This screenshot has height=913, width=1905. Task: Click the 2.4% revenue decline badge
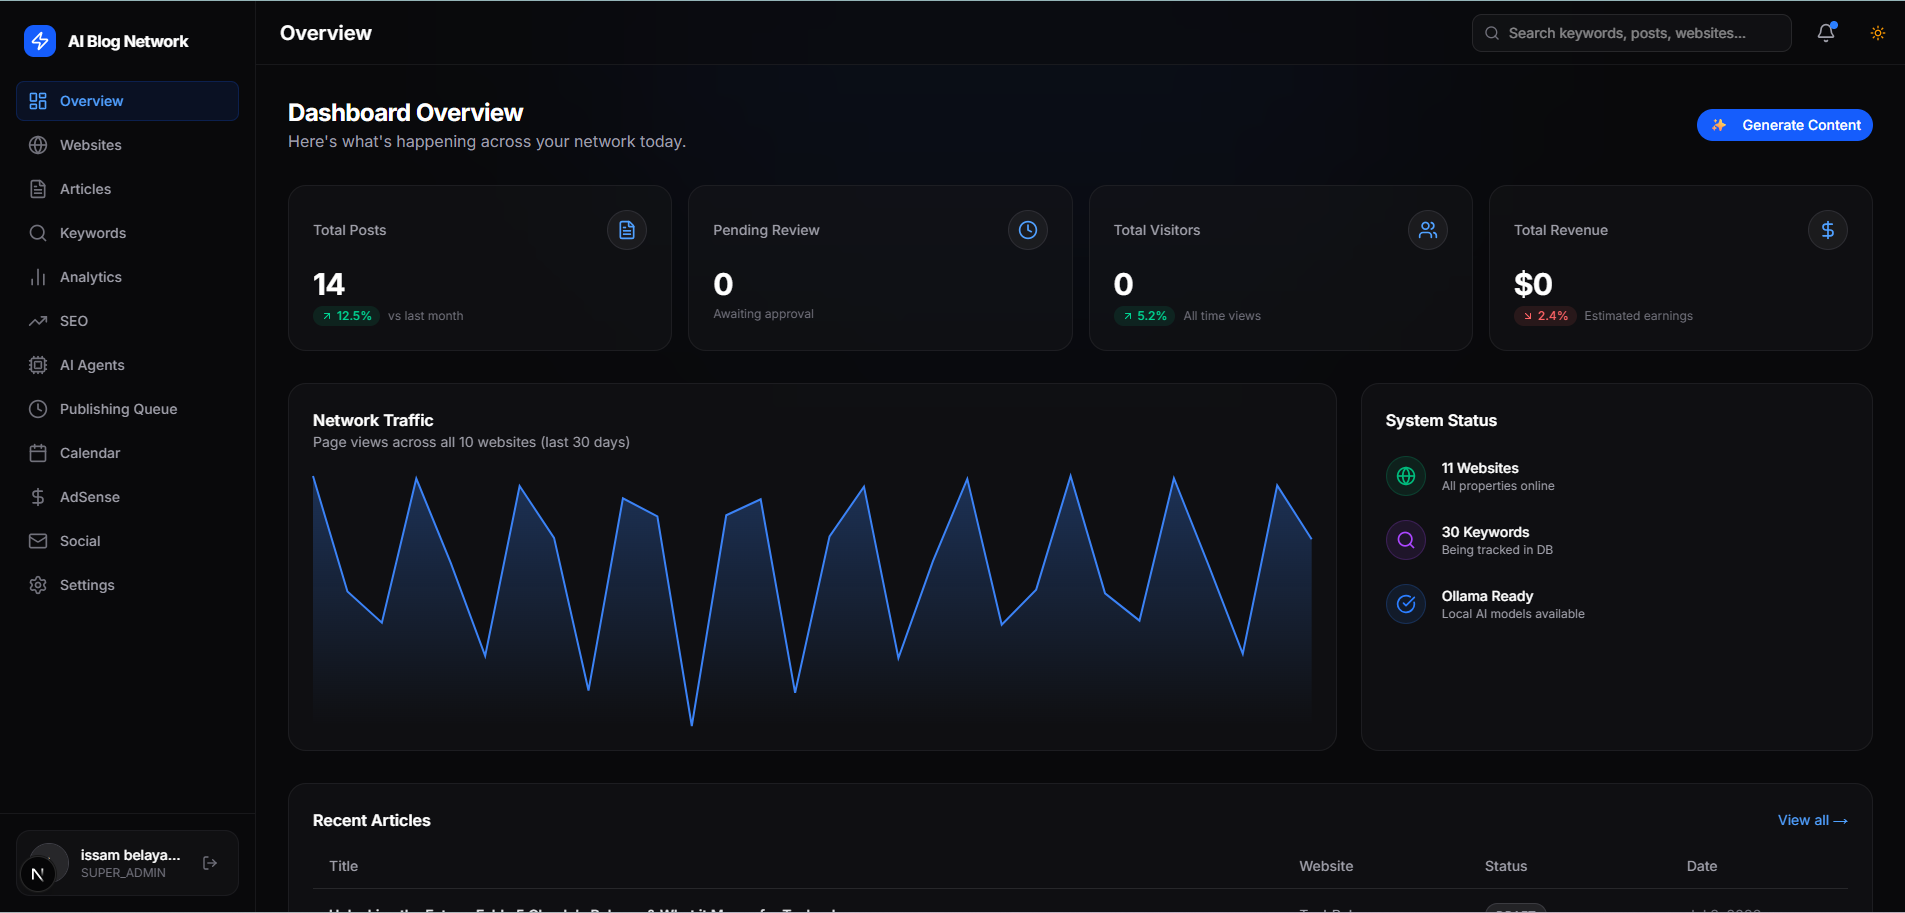point(1545,316)
